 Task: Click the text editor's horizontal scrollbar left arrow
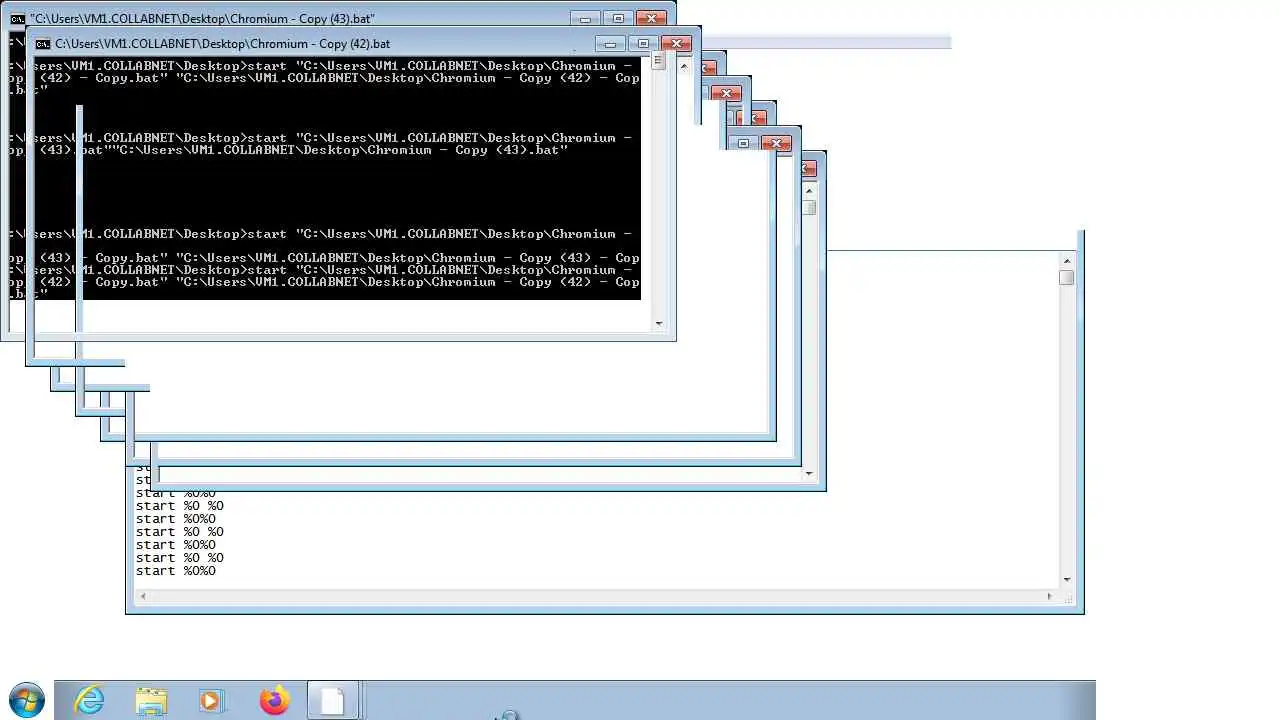[143, 596]
